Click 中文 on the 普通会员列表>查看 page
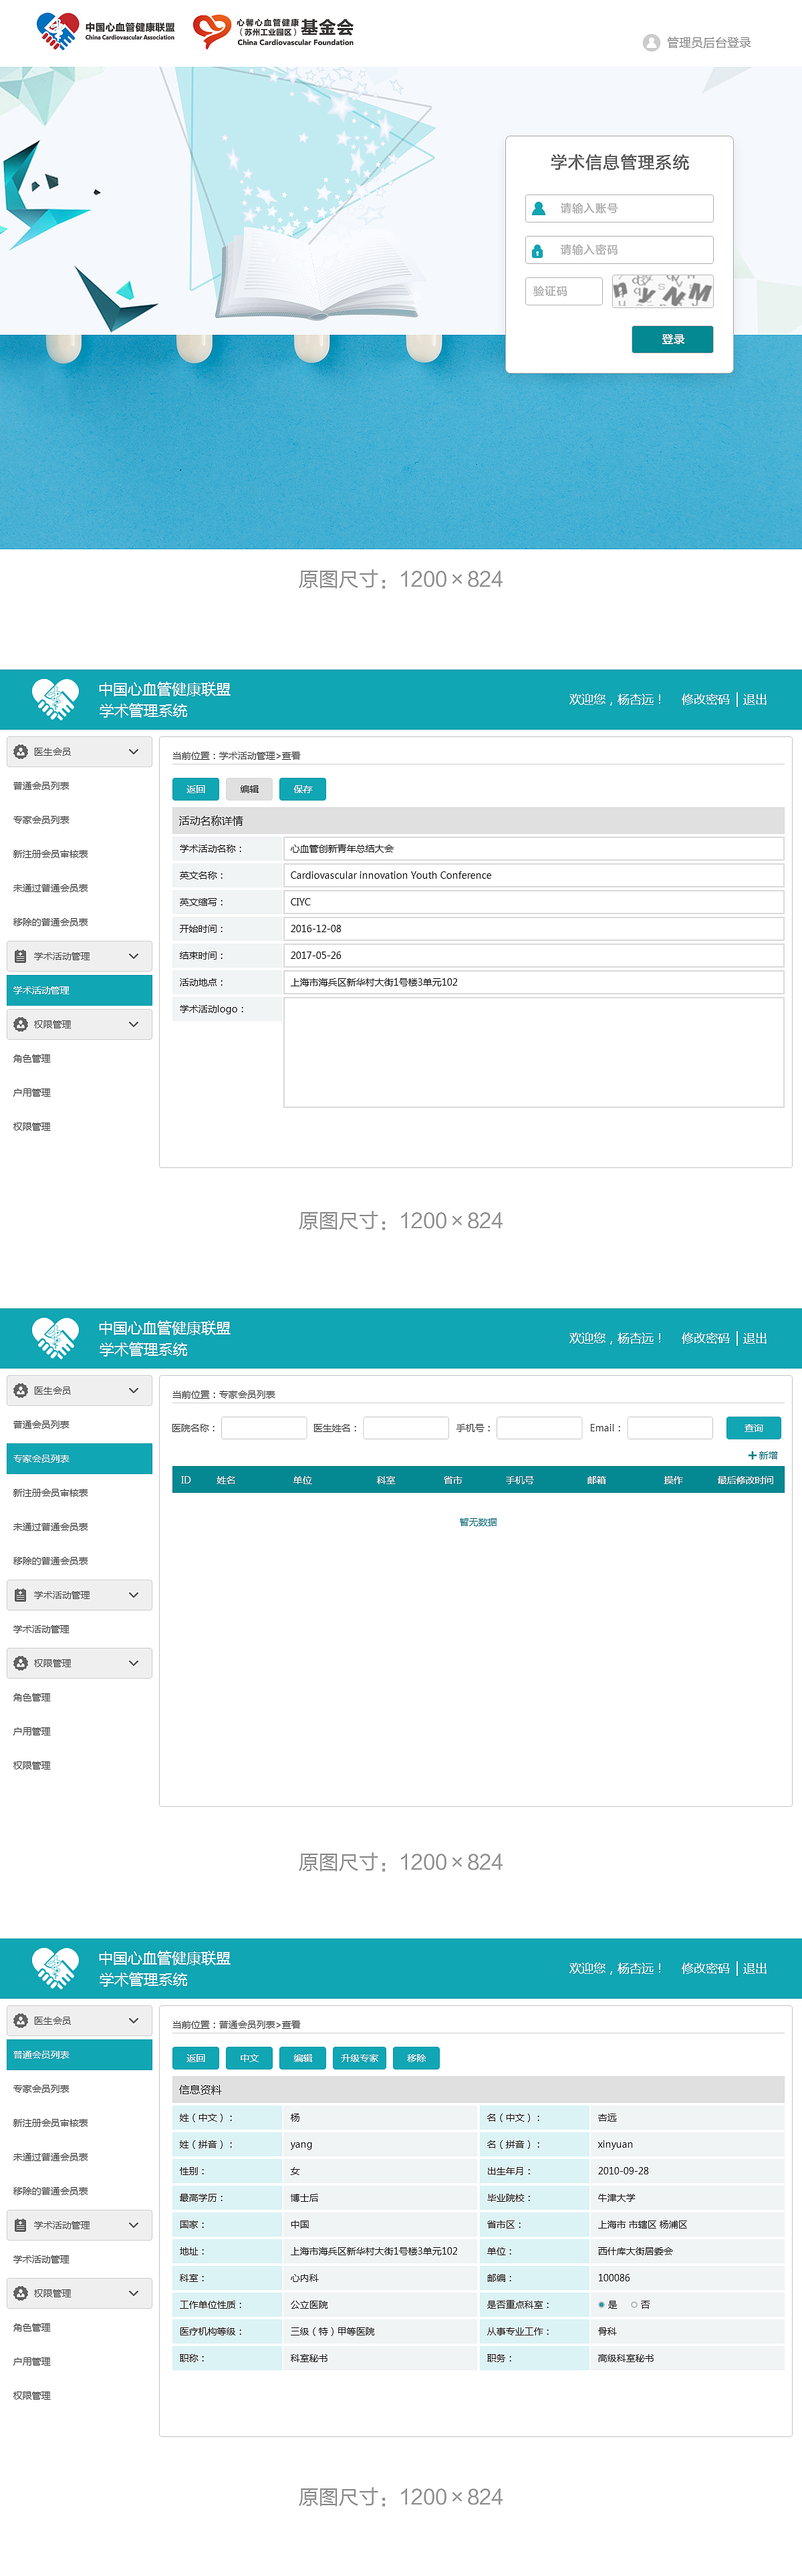The image size is (802, 2576). tap(249, 2058)
